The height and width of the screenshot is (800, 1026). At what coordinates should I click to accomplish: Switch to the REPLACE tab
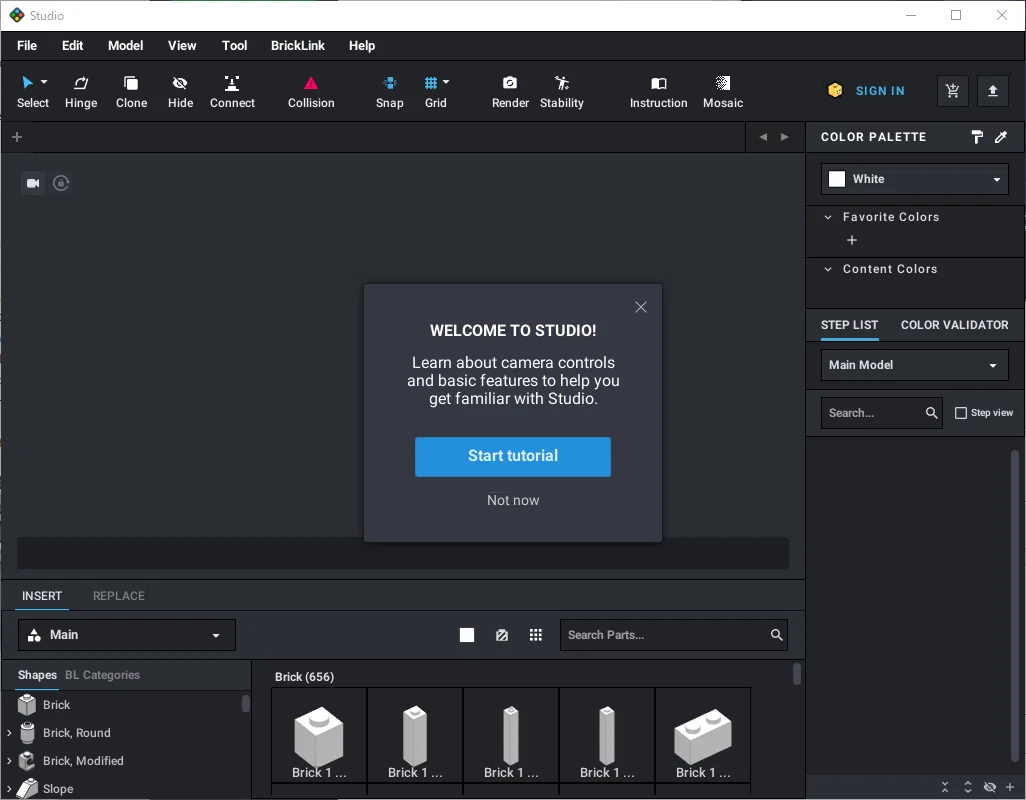pos(118,596)
